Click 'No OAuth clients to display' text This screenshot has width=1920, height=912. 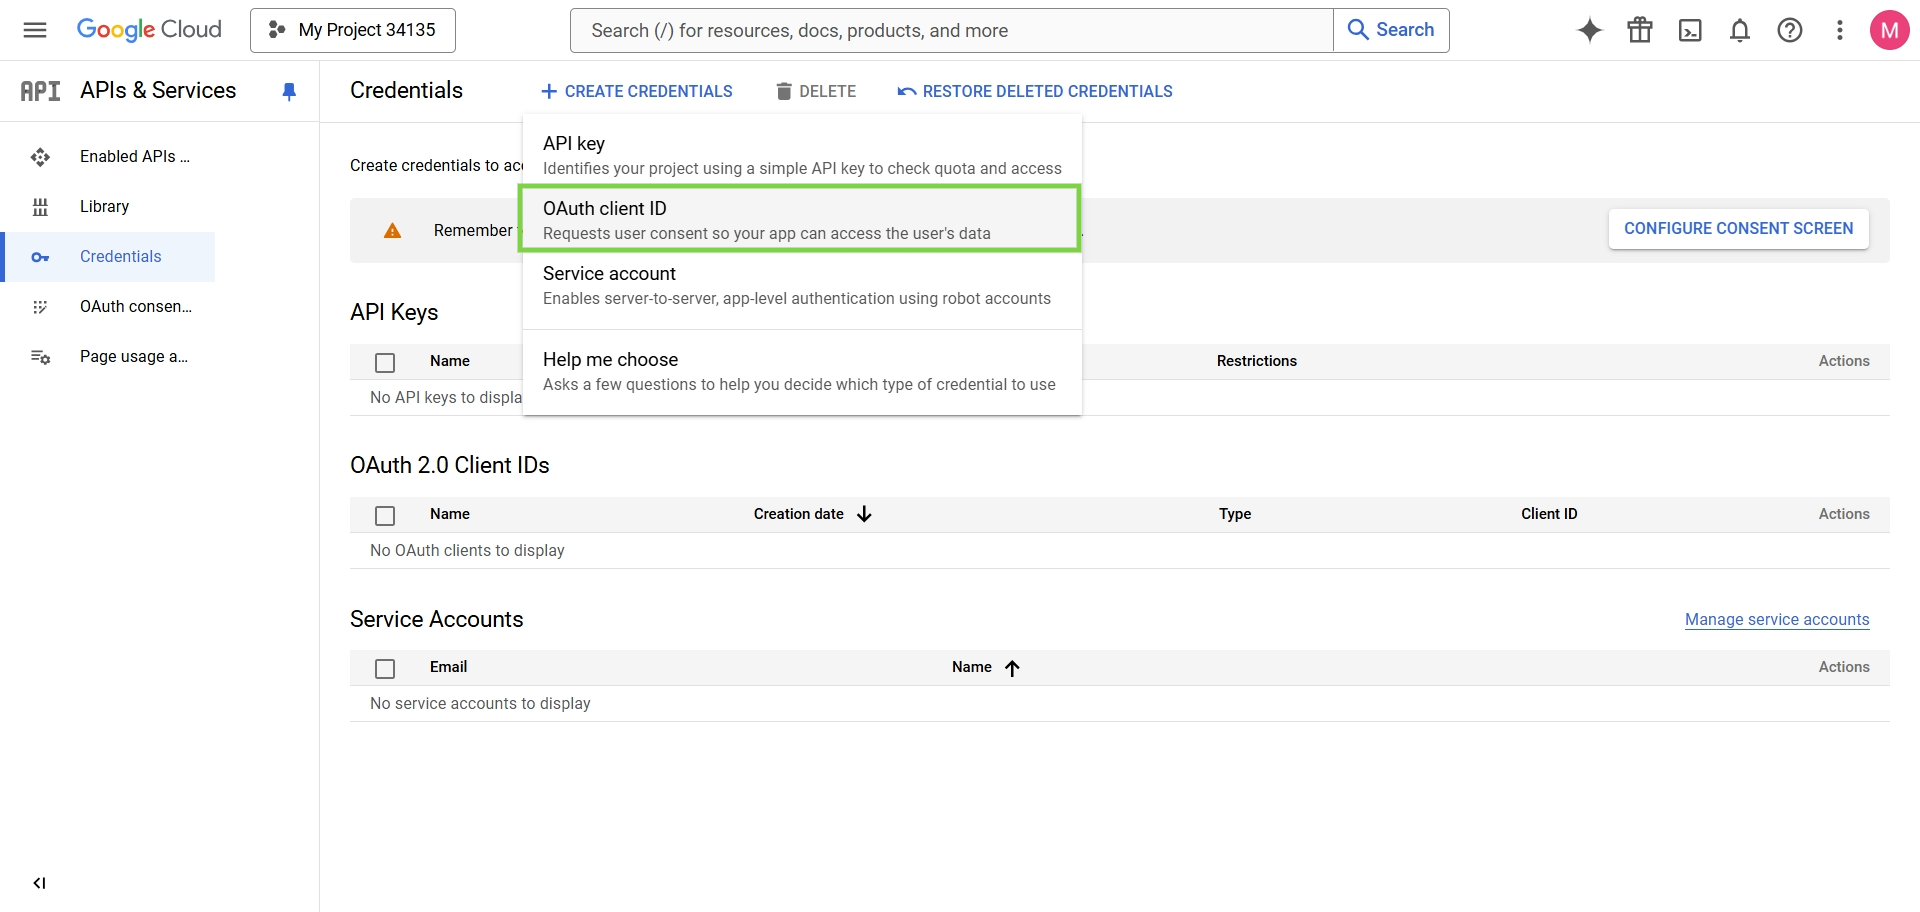click(x=467, y=551)
